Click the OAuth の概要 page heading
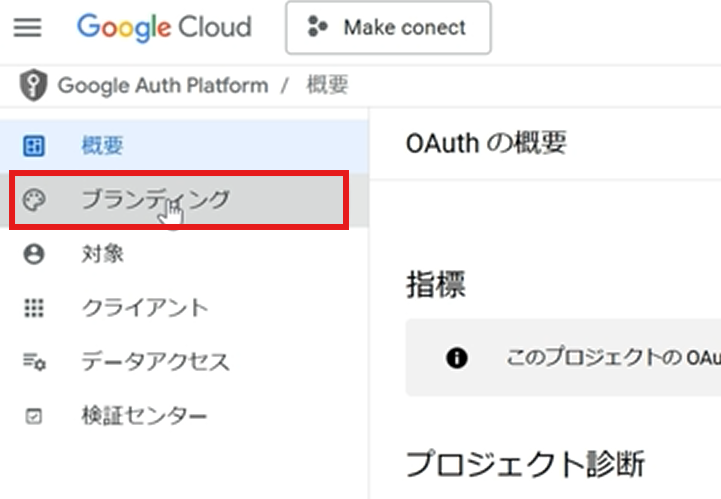 tap(486, 143)
